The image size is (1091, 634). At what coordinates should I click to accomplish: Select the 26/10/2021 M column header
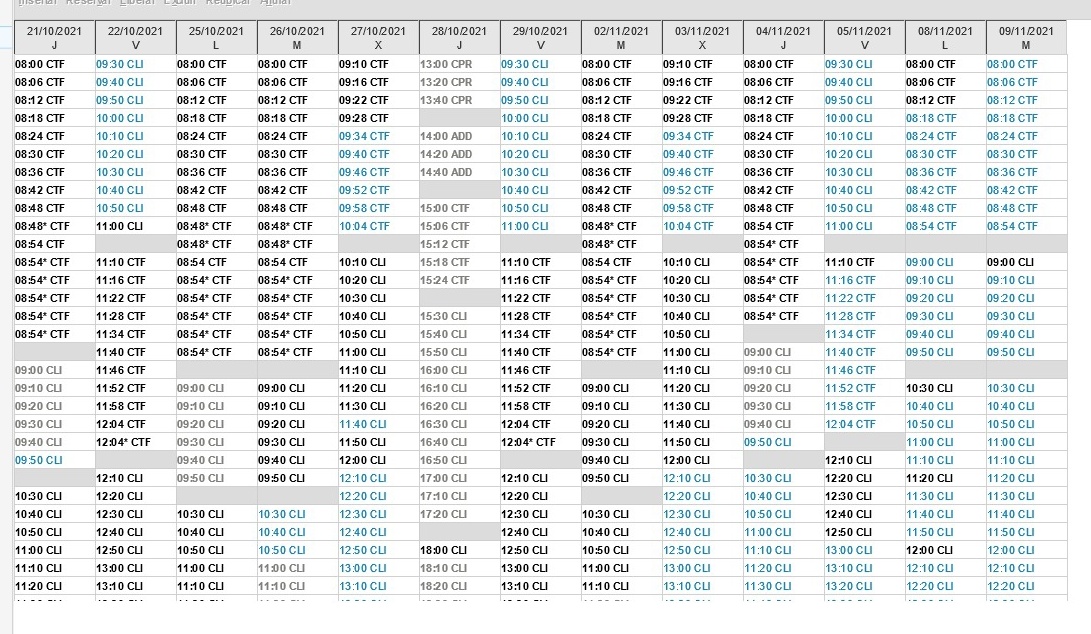tap(297, 38)
